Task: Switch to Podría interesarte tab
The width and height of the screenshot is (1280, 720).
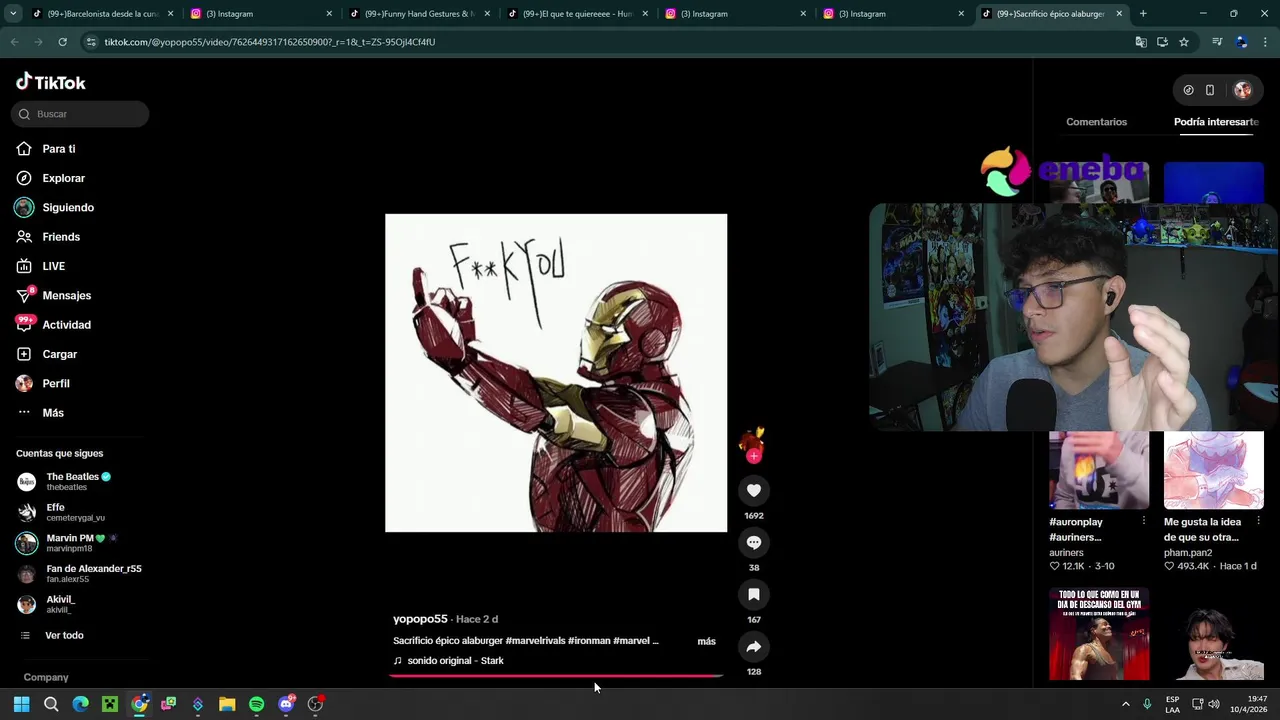Action: tap(1216, 122)
